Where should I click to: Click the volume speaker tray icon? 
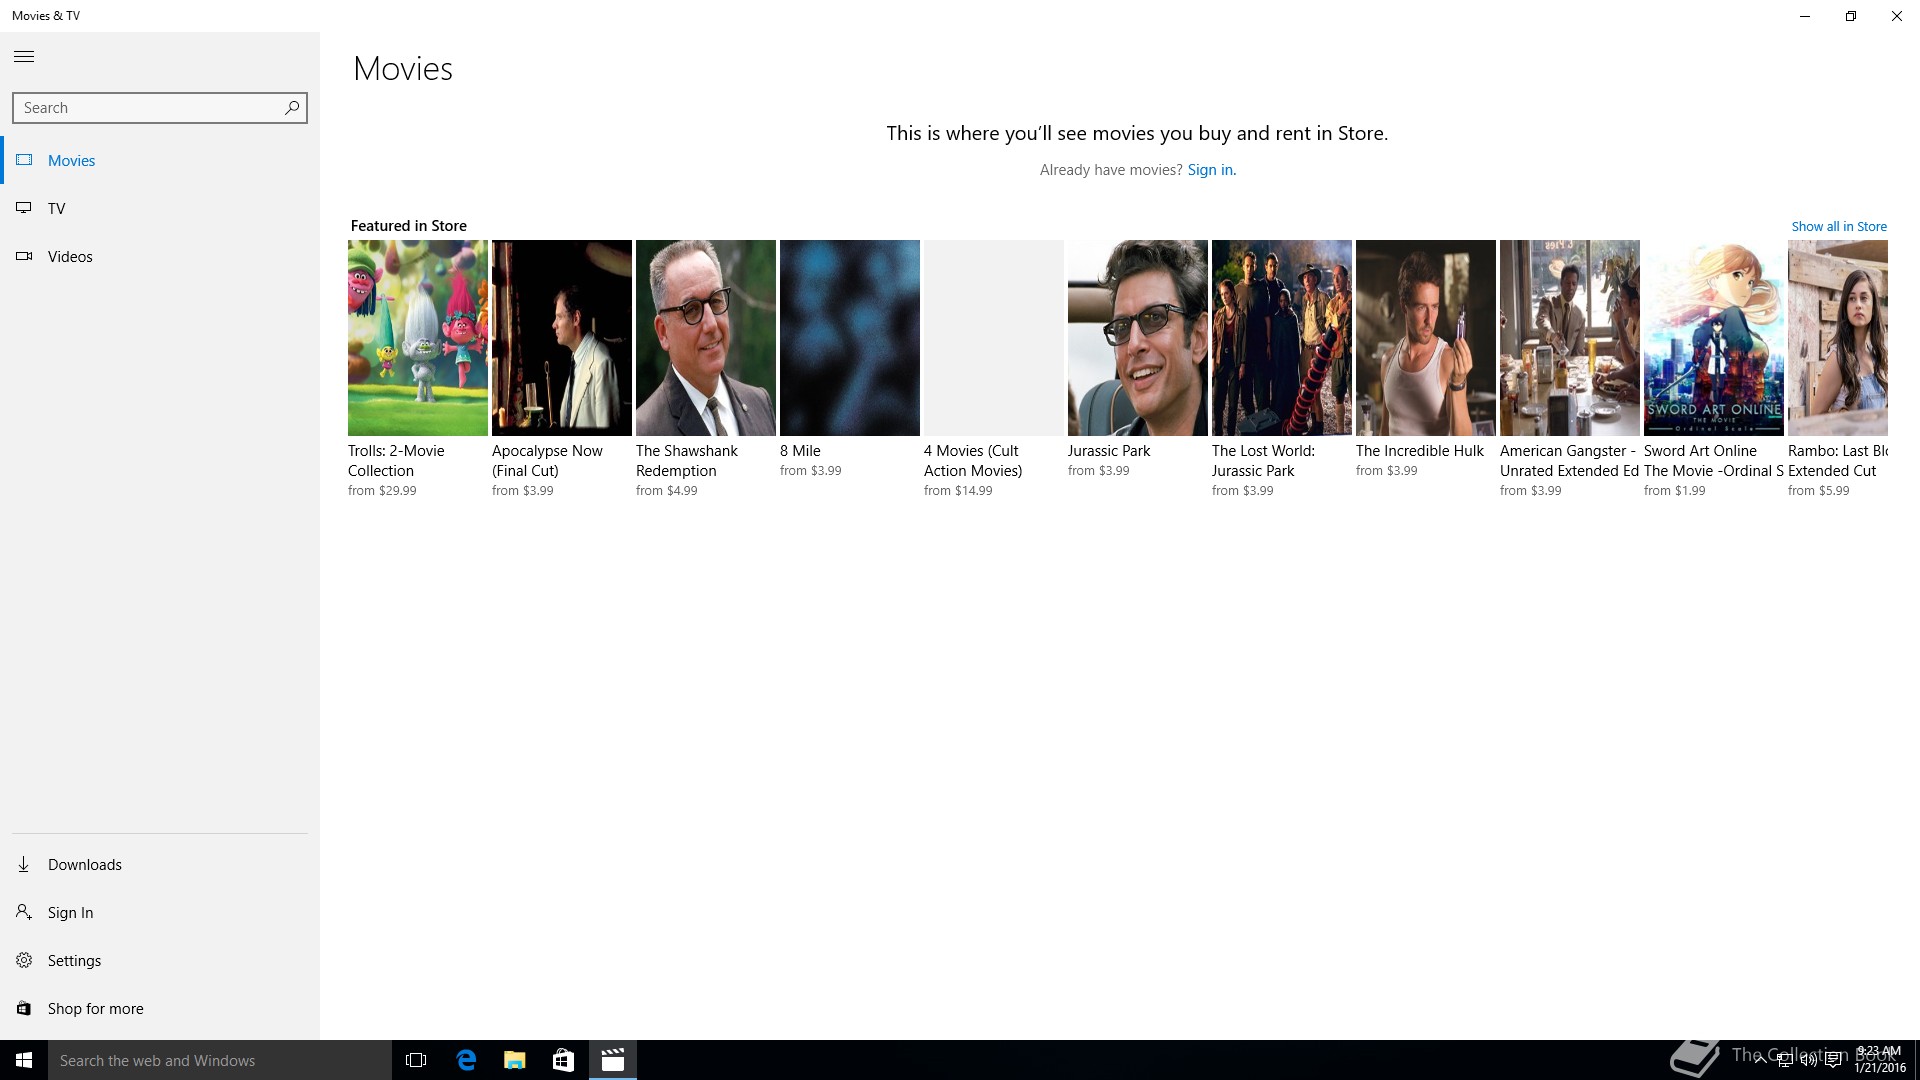[1809, 1061]
